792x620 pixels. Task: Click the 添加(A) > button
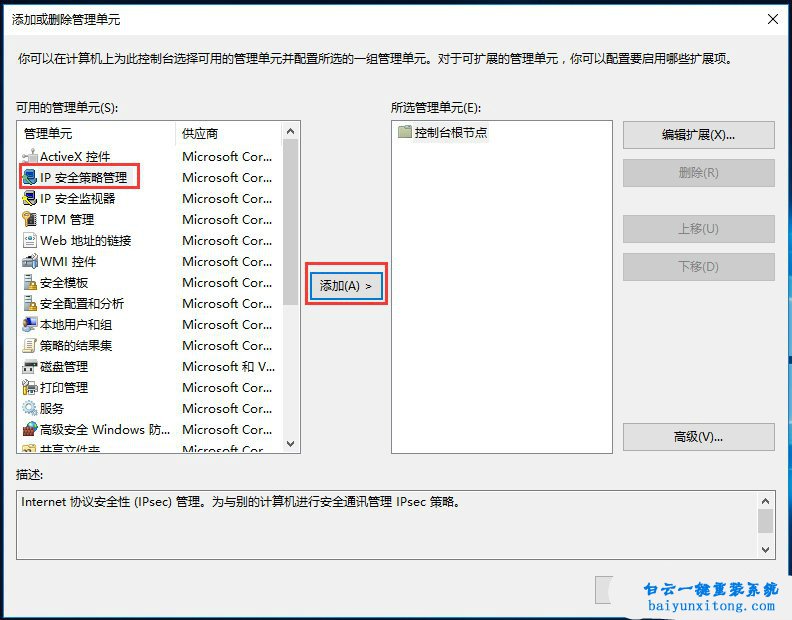(346, 286)
